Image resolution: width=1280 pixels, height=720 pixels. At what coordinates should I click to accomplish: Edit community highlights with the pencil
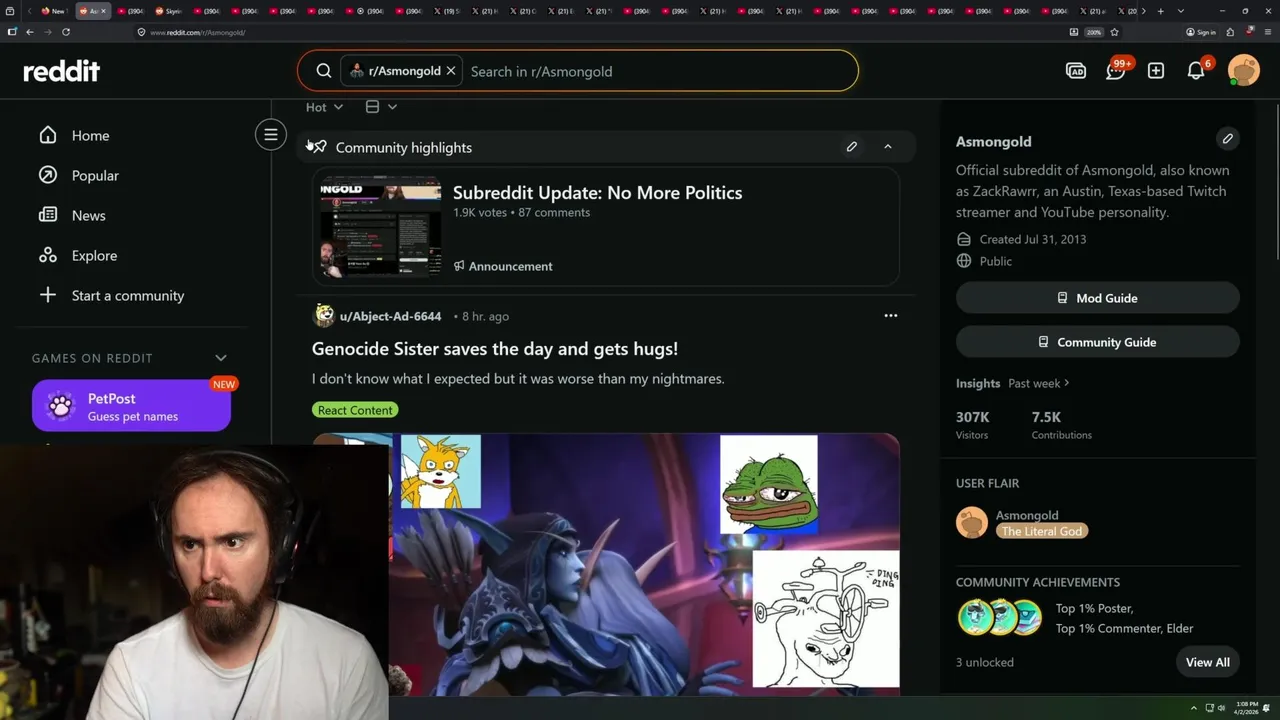852,147
